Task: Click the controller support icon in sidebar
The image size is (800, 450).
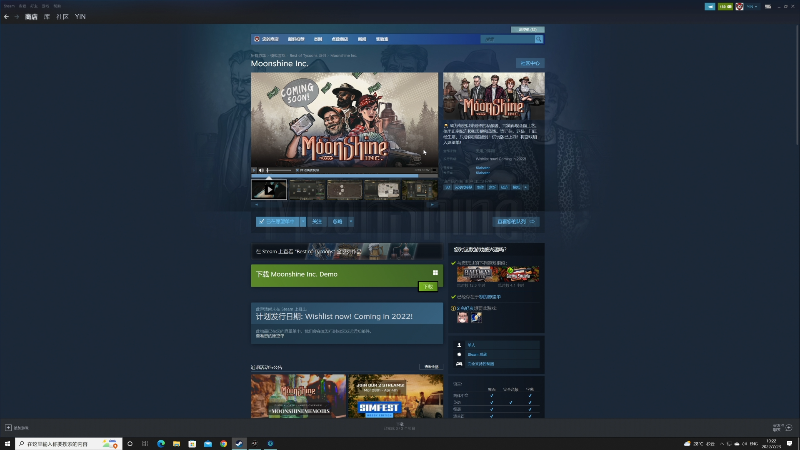Action: click(459, 364)
